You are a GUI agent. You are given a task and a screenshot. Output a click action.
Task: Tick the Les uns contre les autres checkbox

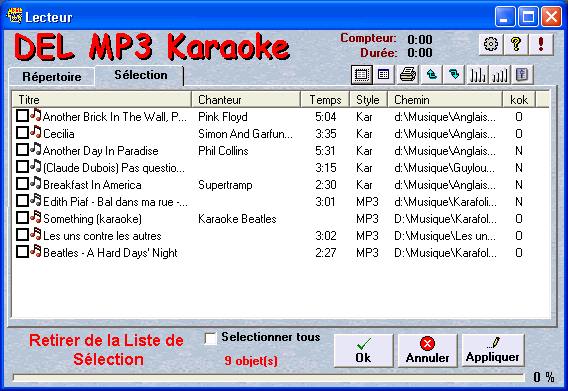click(x=22, y=235)
